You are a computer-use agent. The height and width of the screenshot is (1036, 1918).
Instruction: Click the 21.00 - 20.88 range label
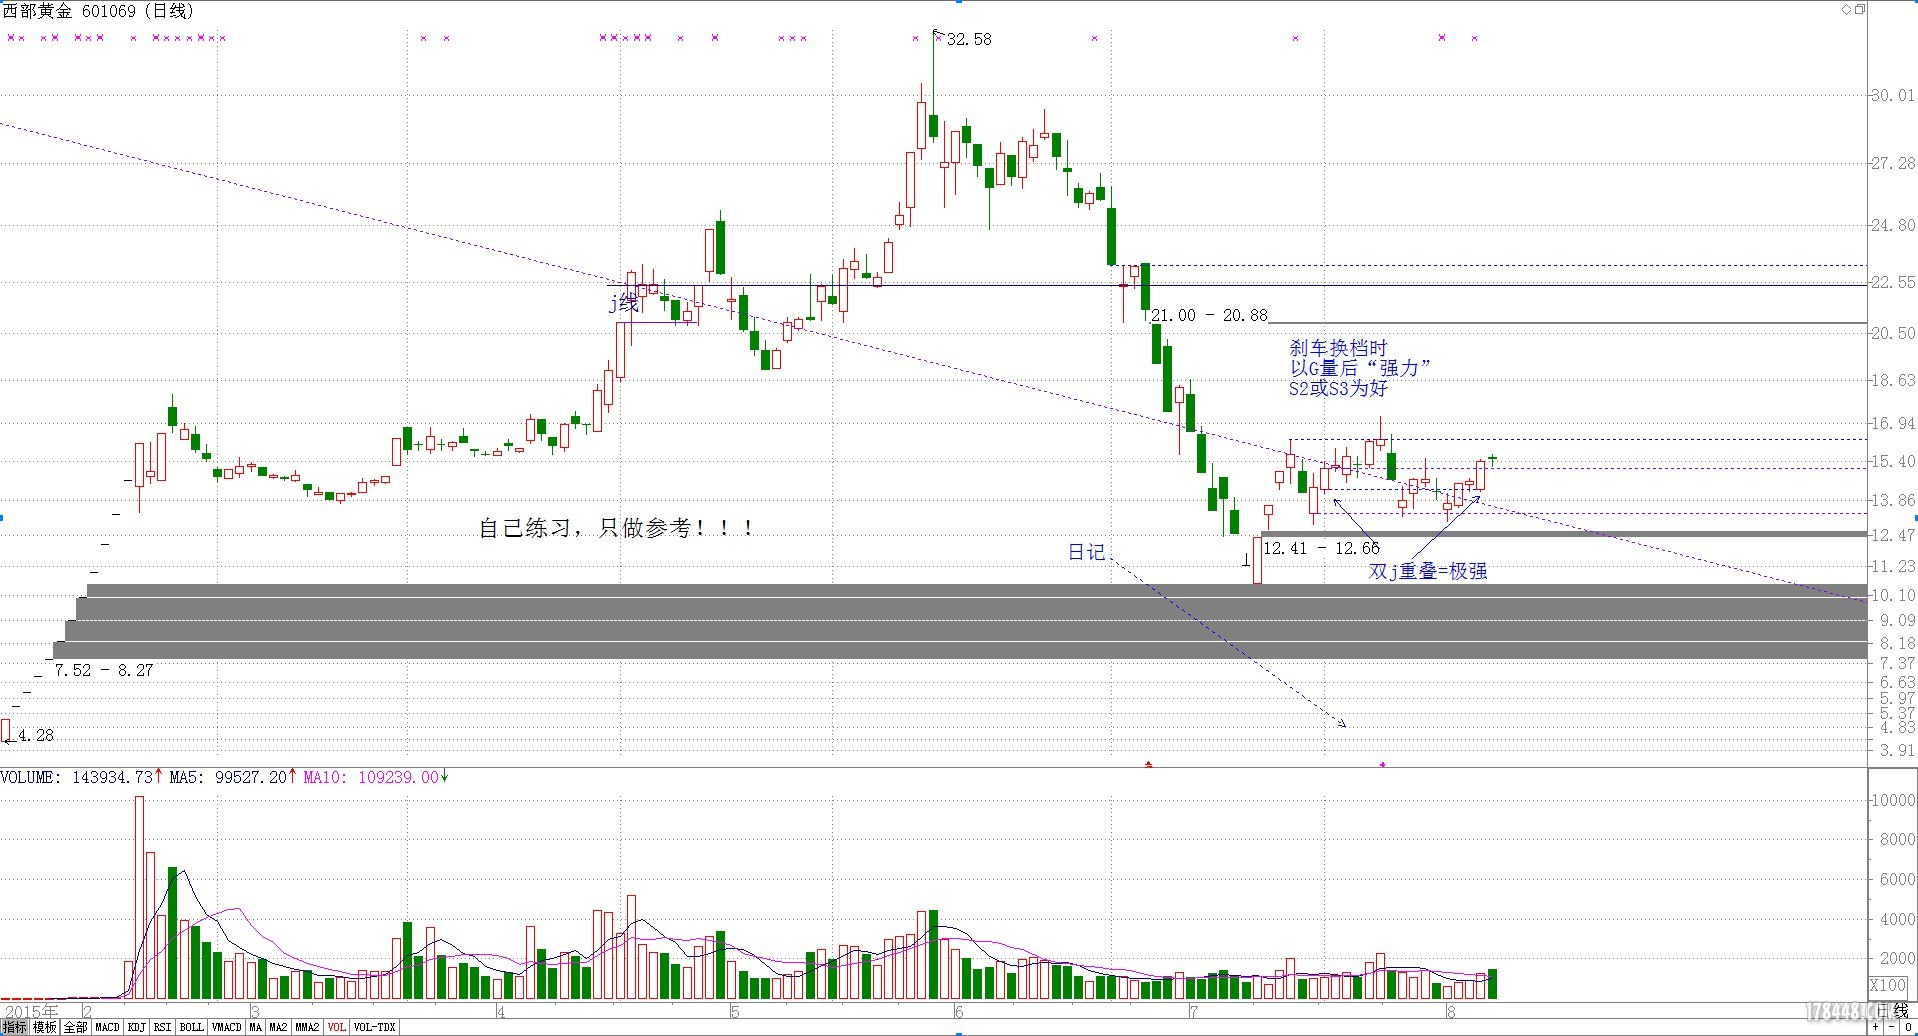(x=1209, y=315)
